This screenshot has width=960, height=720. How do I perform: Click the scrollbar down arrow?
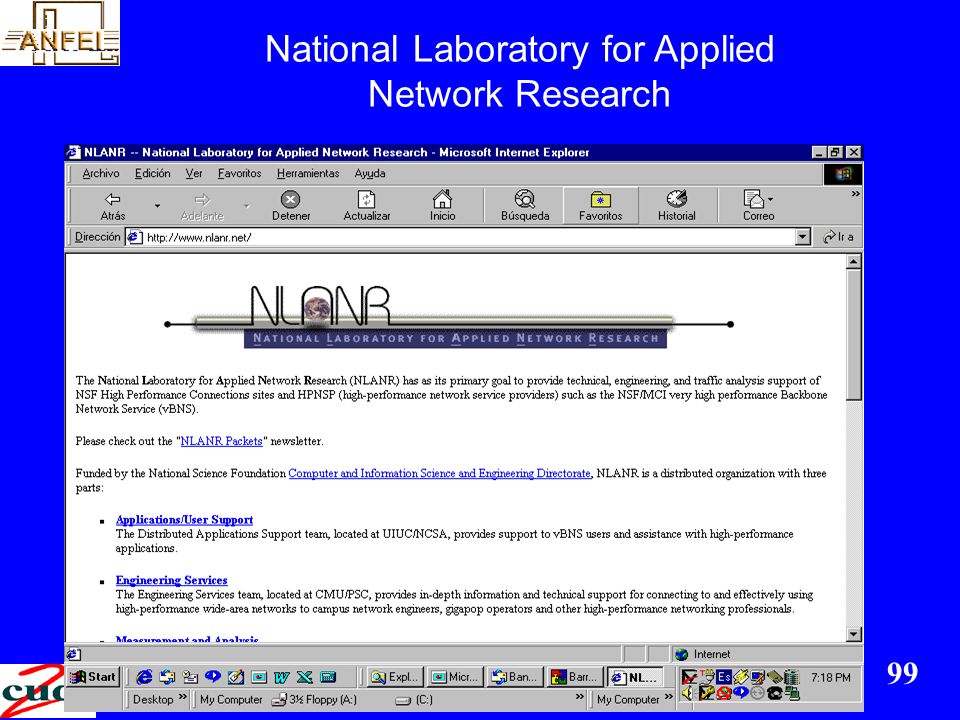click(x=853, y=634)
